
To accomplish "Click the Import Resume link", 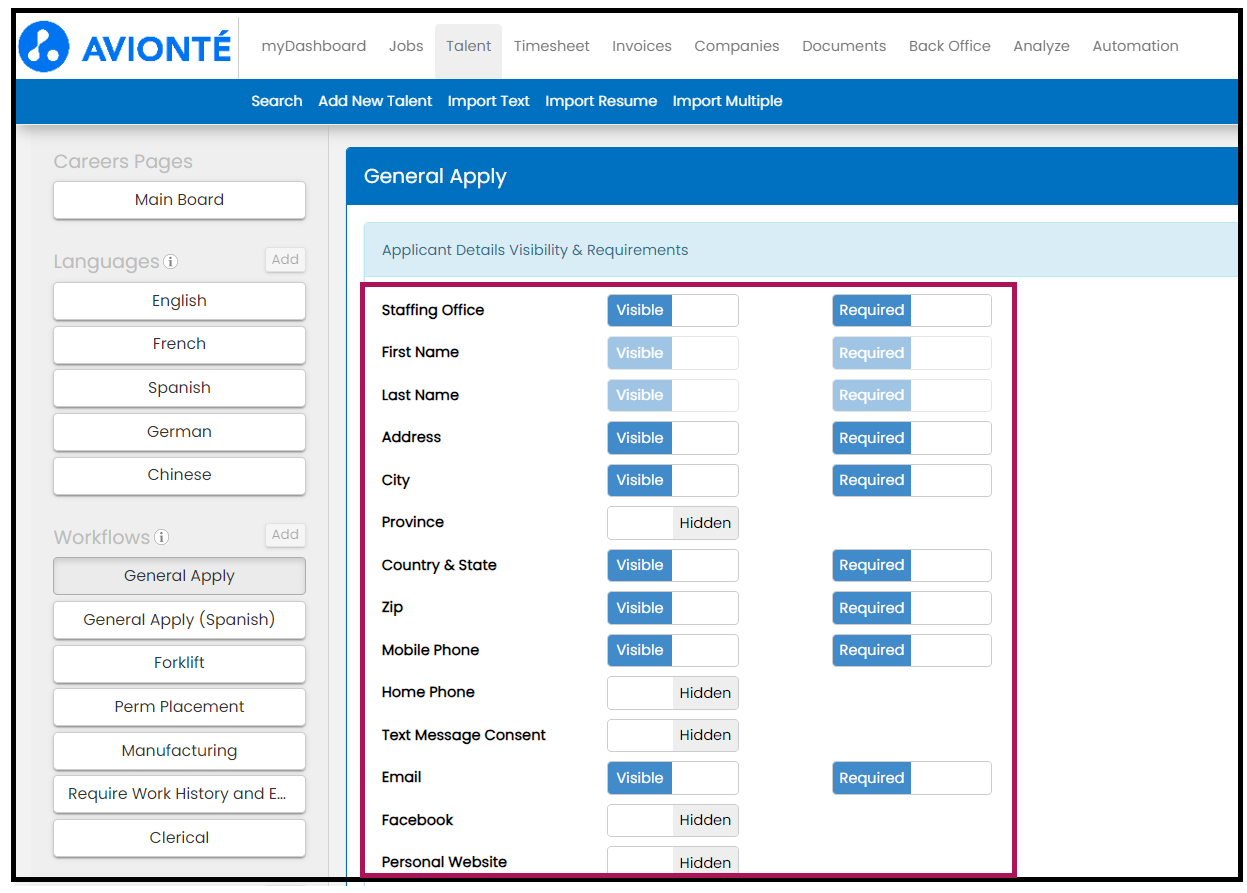I will (x=601, y=101).
